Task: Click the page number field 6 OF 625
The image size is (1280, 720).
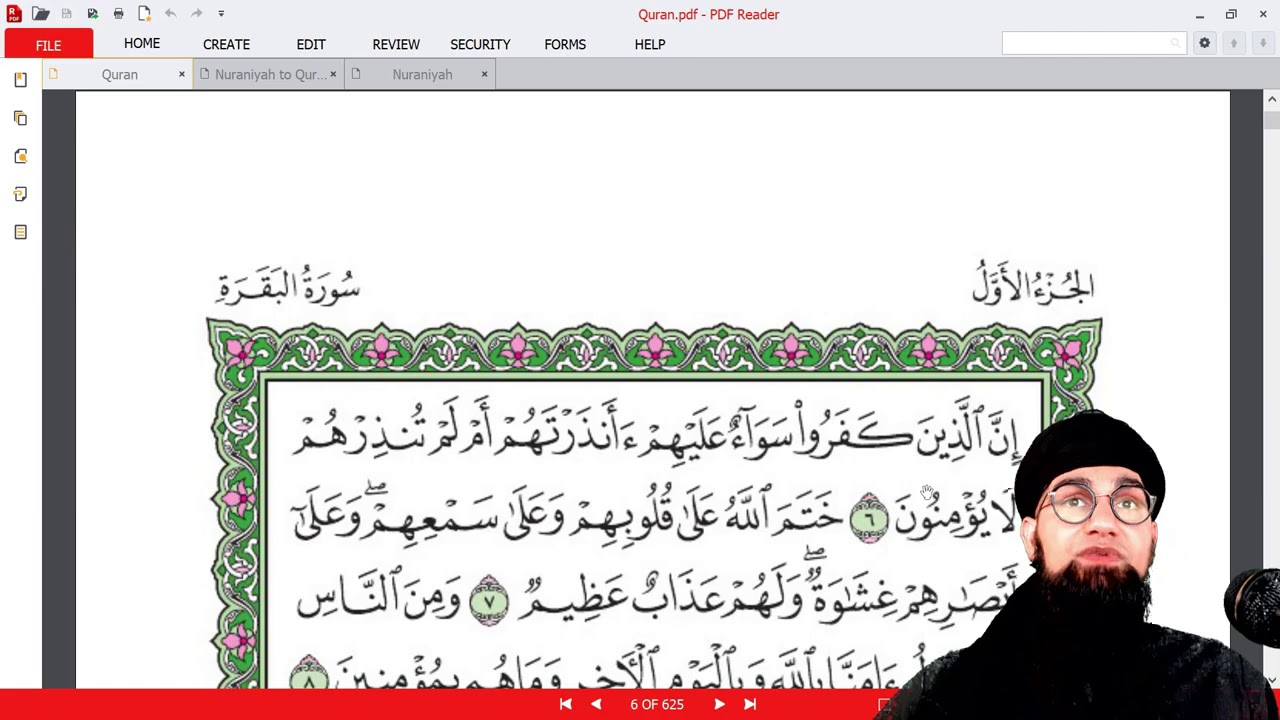Action: point(657,704)
